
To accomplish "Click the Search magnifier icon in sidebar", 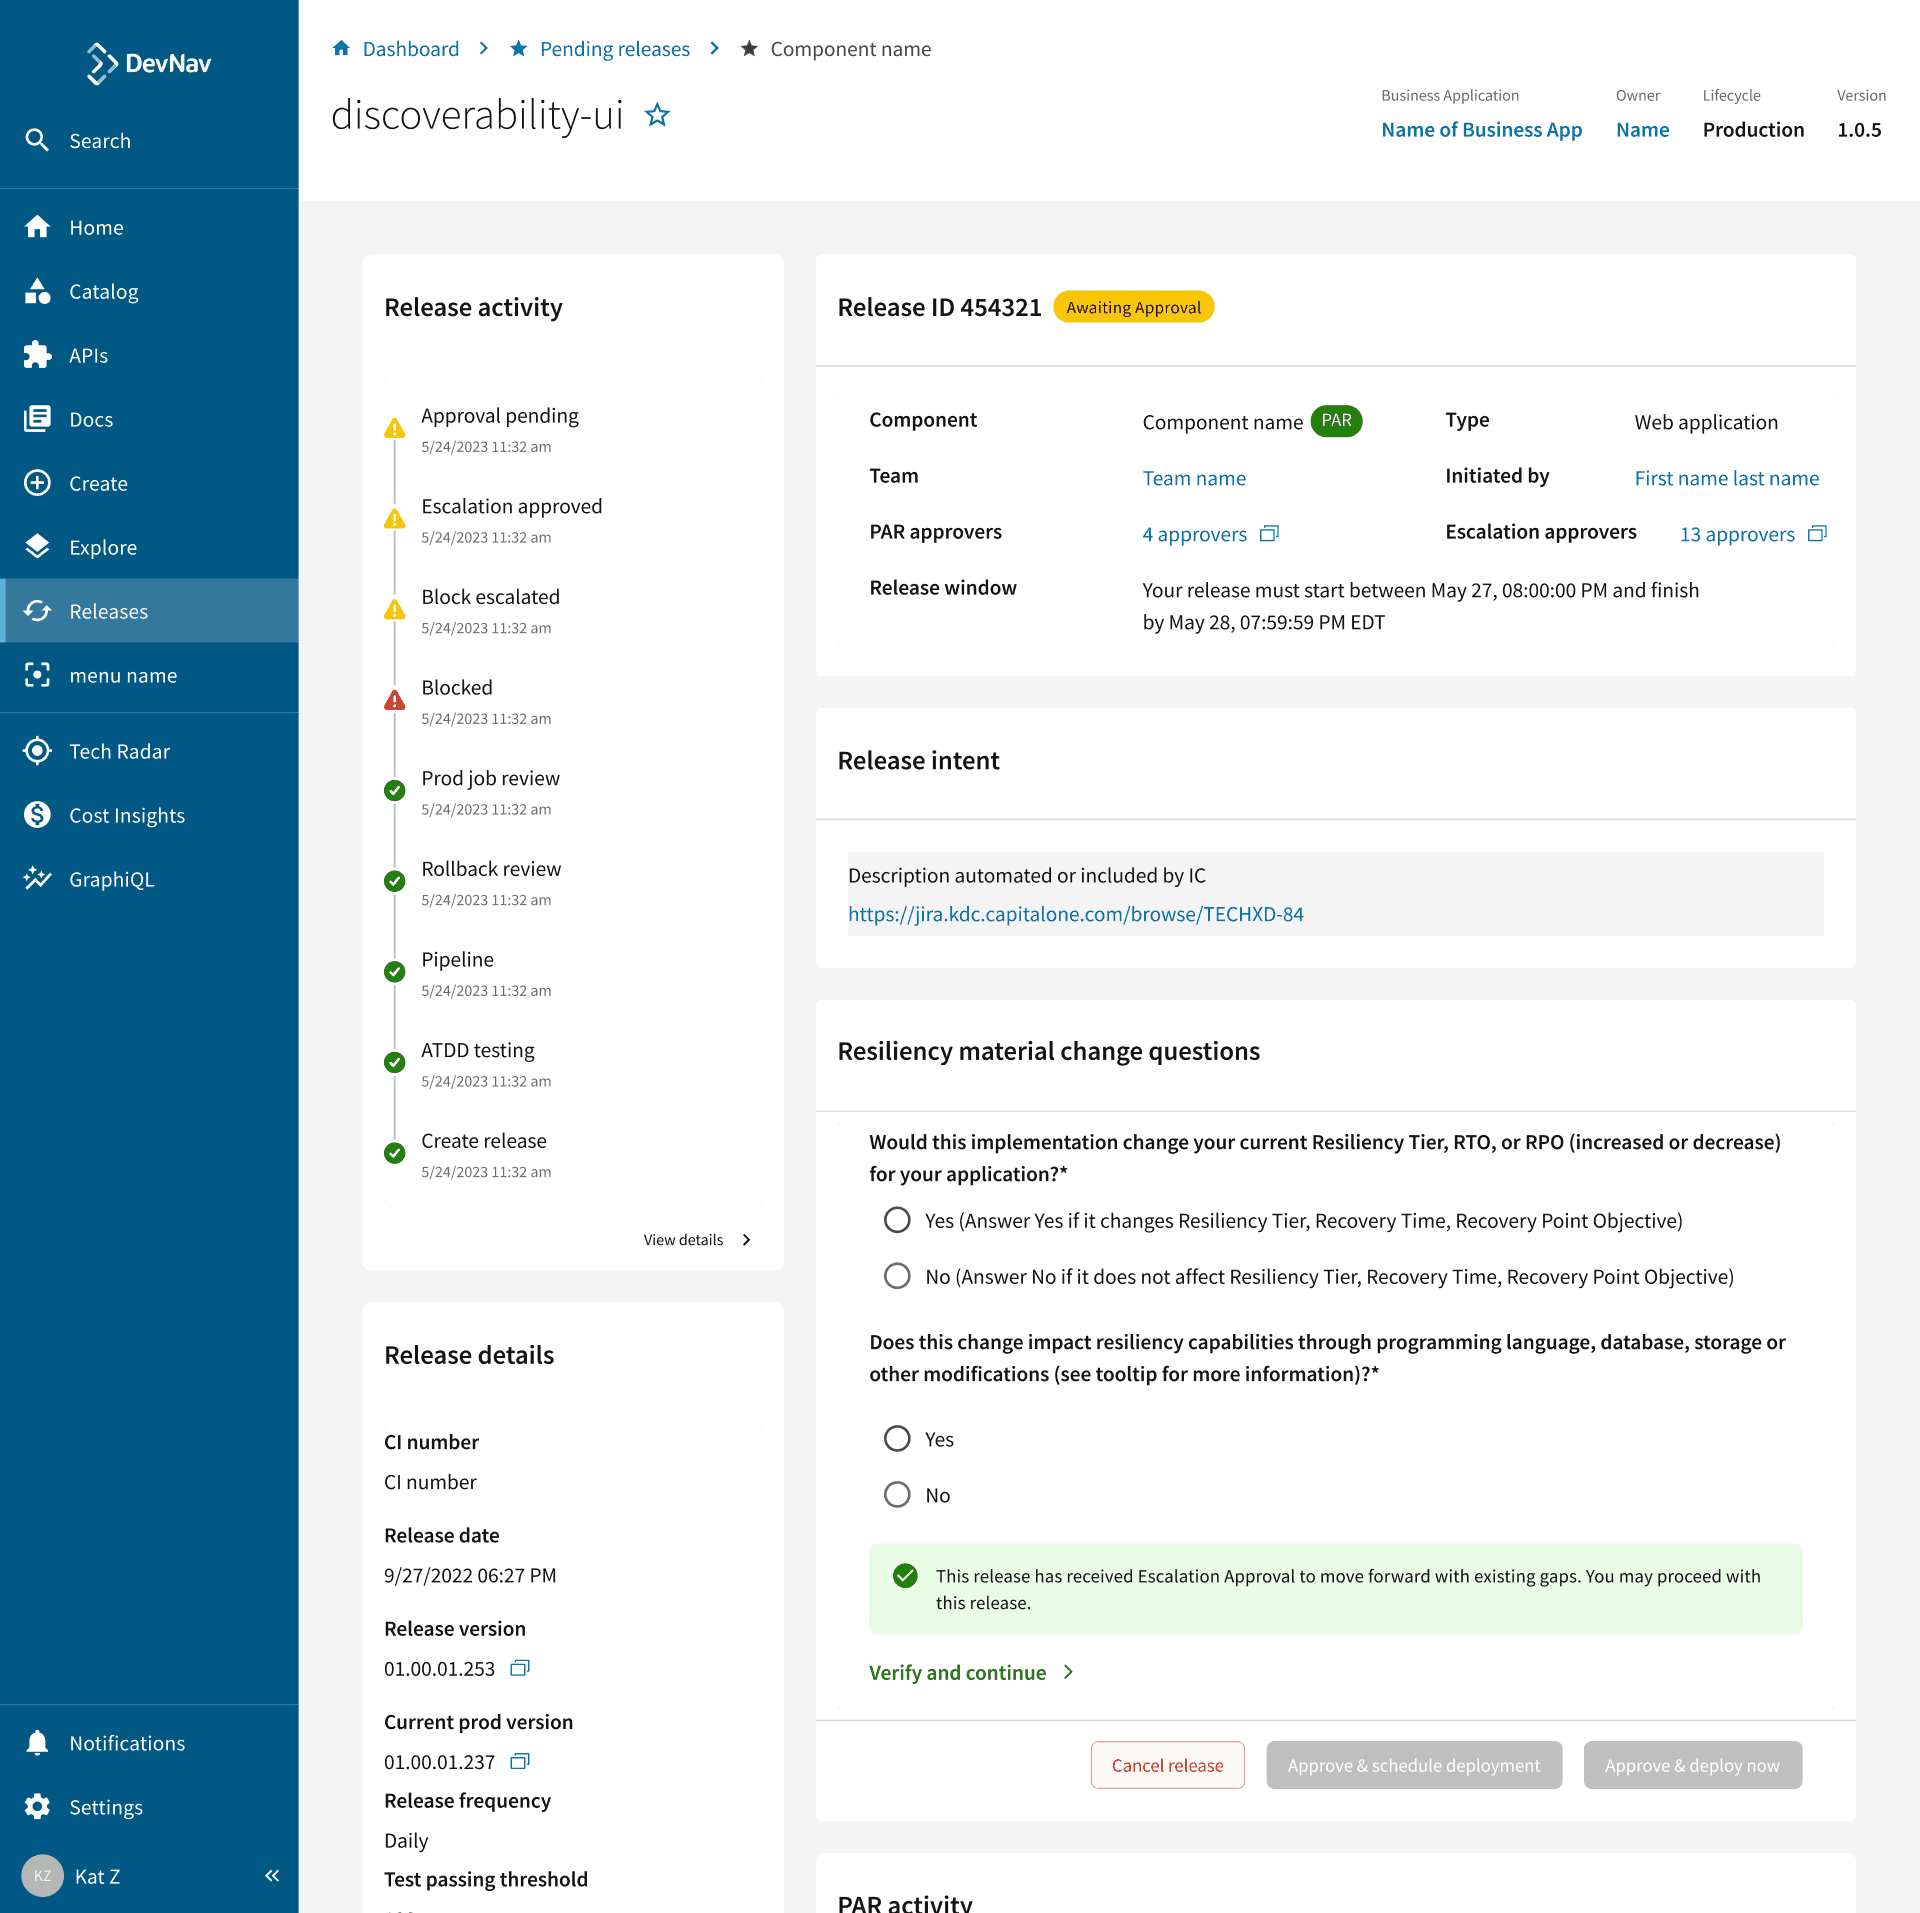I will point(37,141).
